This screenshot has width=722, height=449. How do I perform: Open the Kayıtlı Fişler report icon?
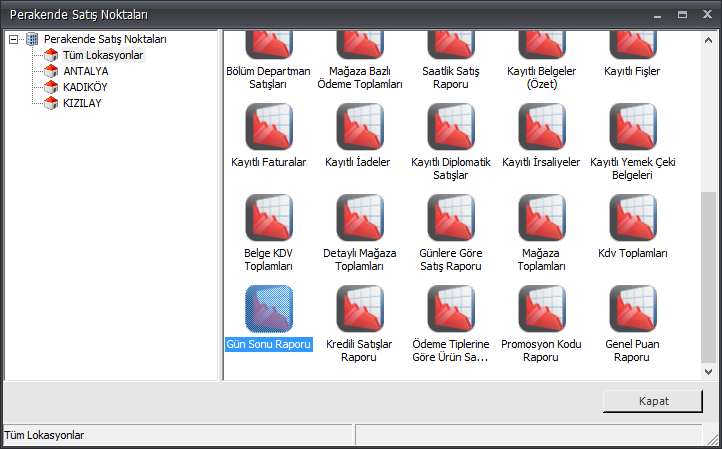coord(633,46)
